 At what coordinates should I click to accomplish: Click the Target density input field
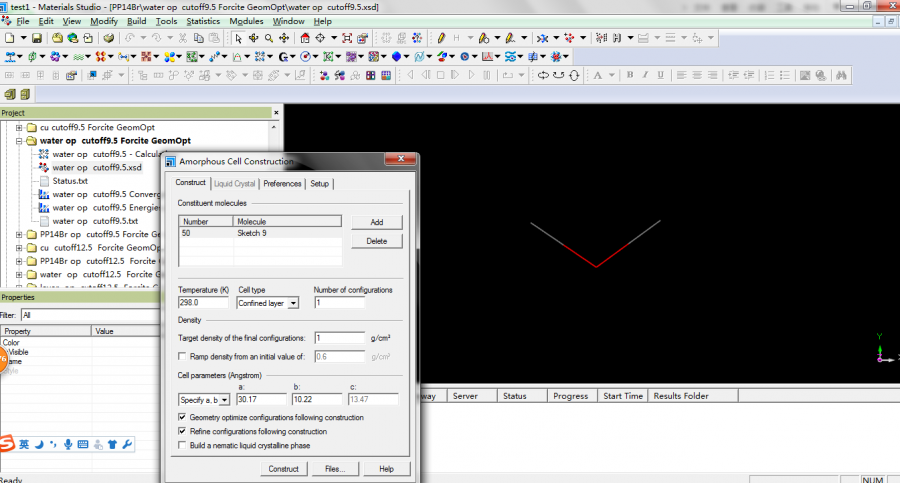(x=339, y=338)
